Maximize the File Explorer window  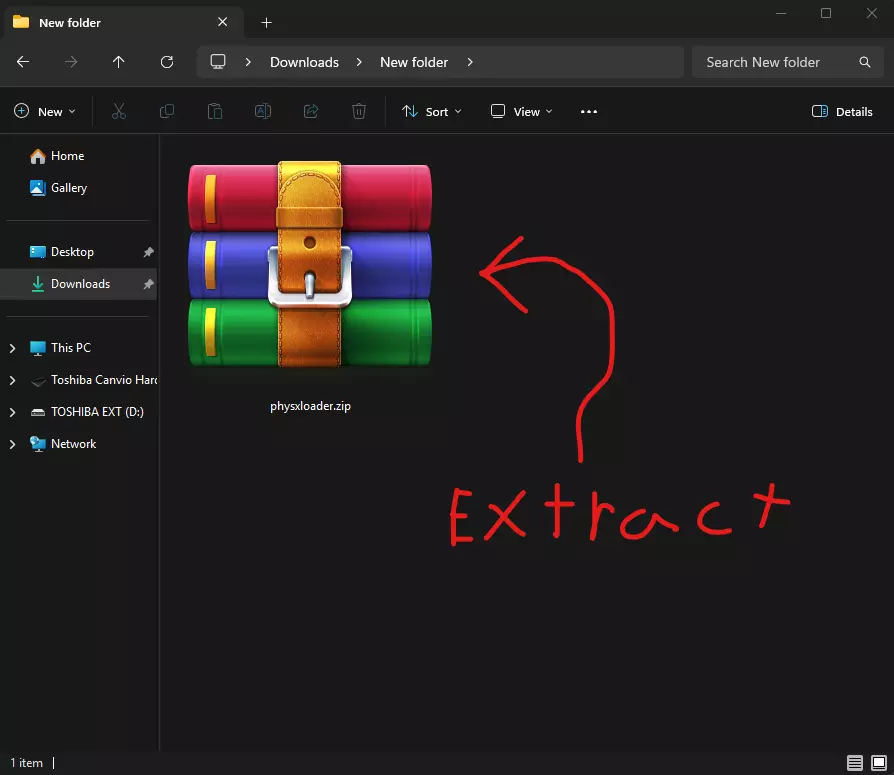[826, 13]
